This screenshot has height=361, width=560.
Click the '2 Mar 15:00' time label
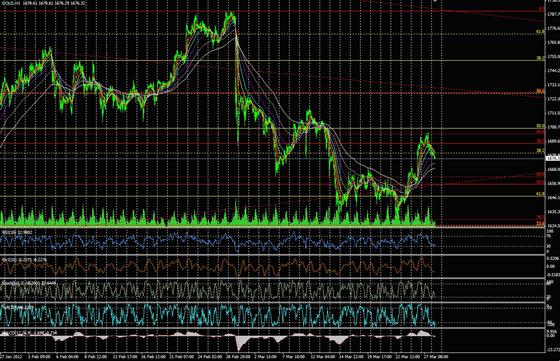265,356
